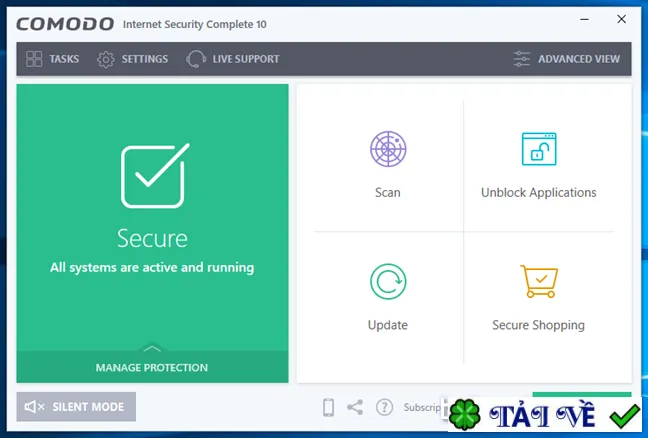The image size is (648, 438).
Task: Click the Secure status checkmark icon
Action: coord(155,176)
